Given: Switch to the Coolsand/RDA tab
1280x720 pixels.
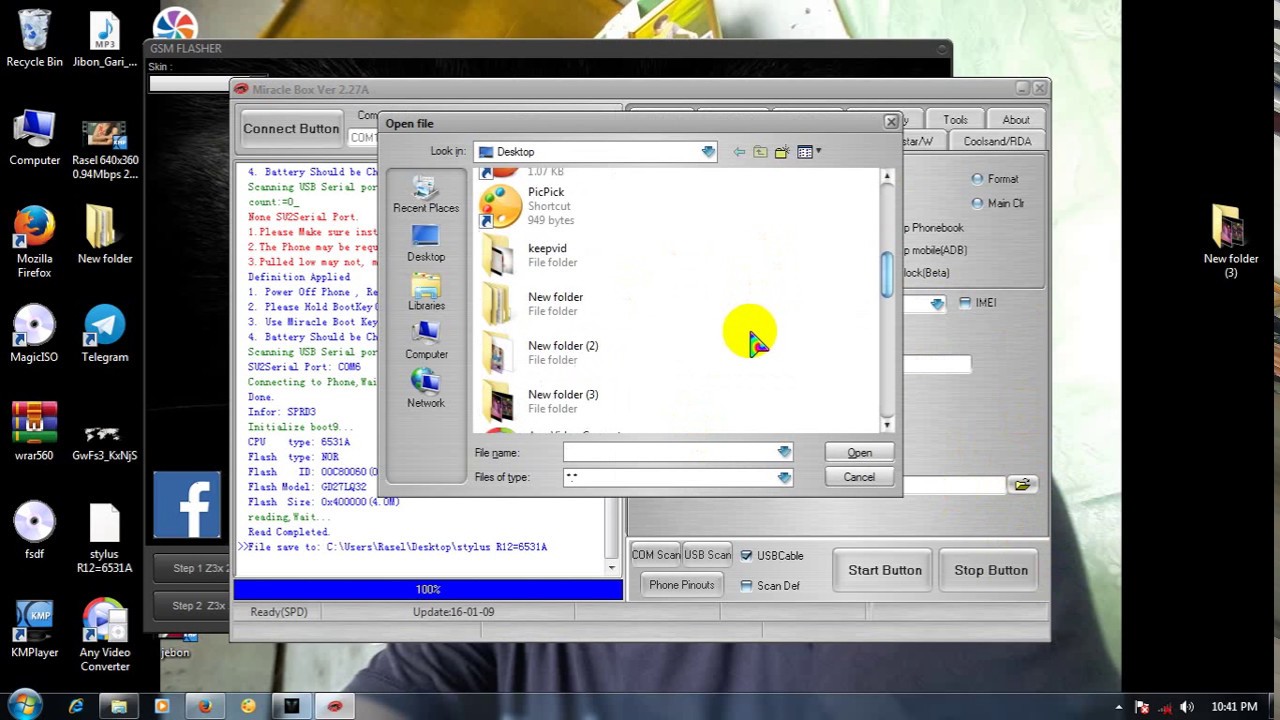Looking at the screenshot, I should point(997,142).
